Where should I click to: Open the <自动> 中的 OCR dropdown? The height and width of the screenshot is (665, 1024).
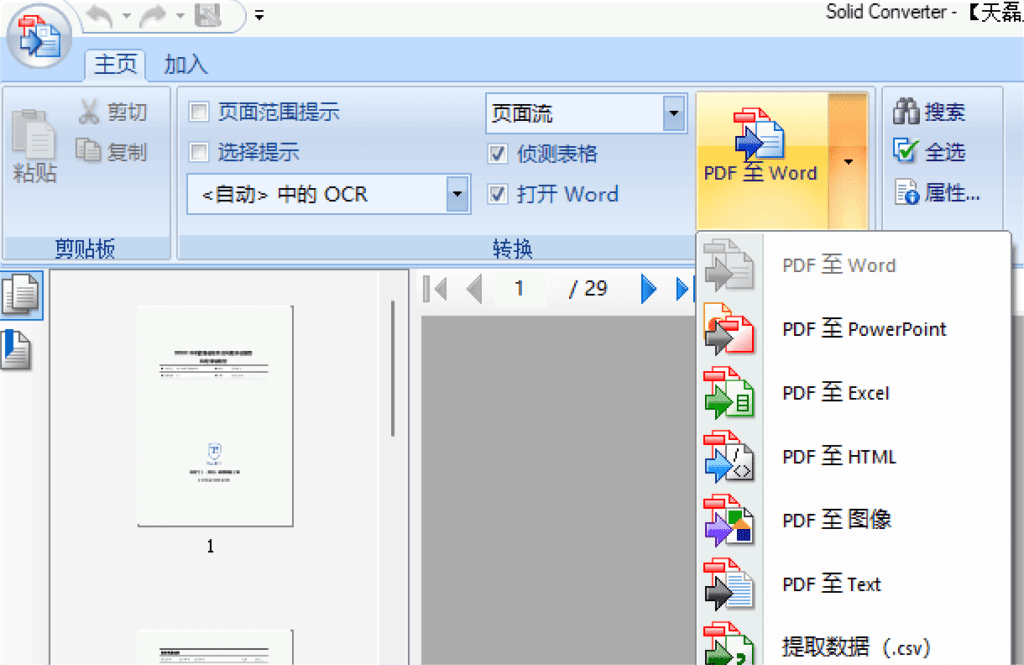click(x=457, y=194)
